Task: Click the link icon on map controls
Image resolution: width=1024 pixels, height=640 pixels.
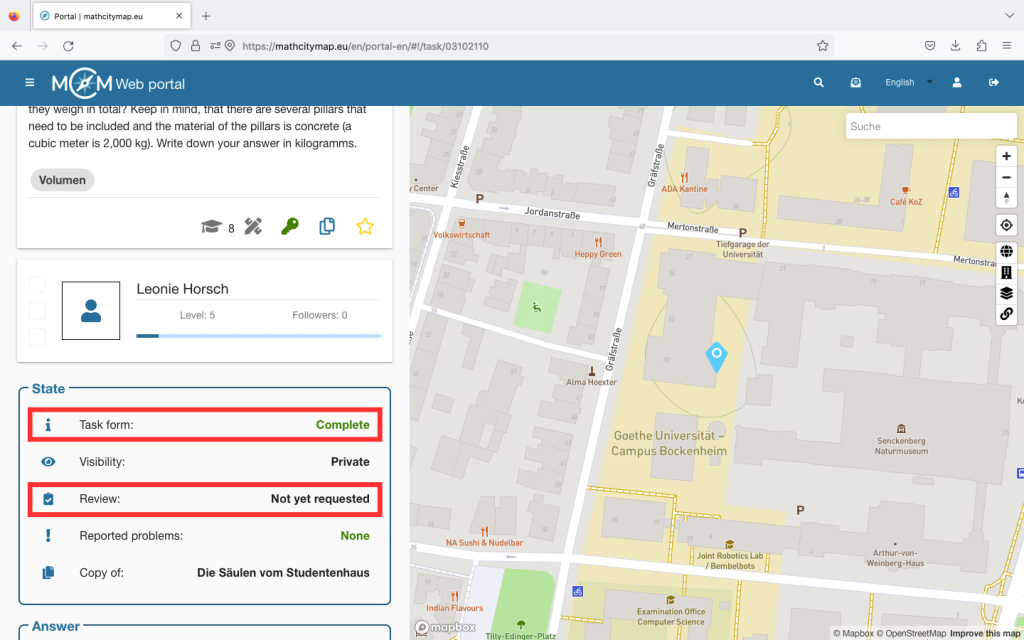Action: 1006,314
